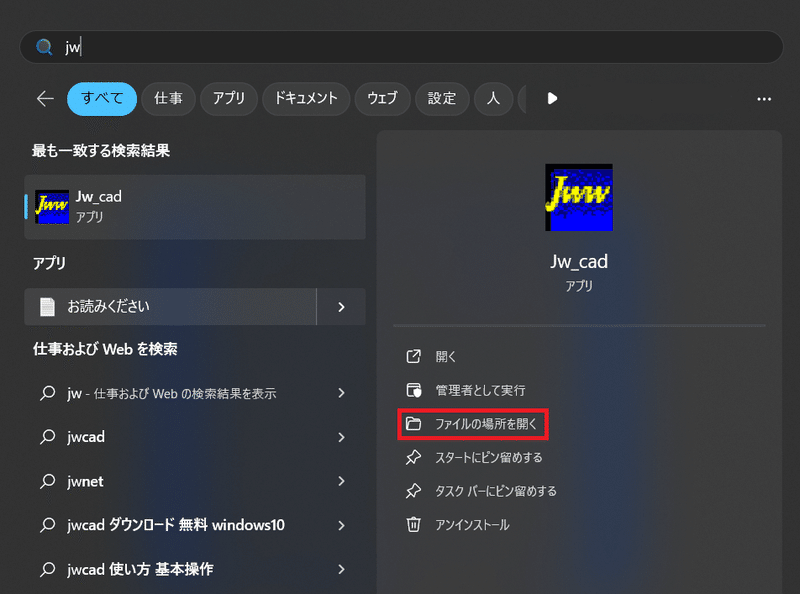Click the folder icon for ファイルの場所を開く
Image resolution: width=800 pixels, height=594 pixels.
coord(413,424)
